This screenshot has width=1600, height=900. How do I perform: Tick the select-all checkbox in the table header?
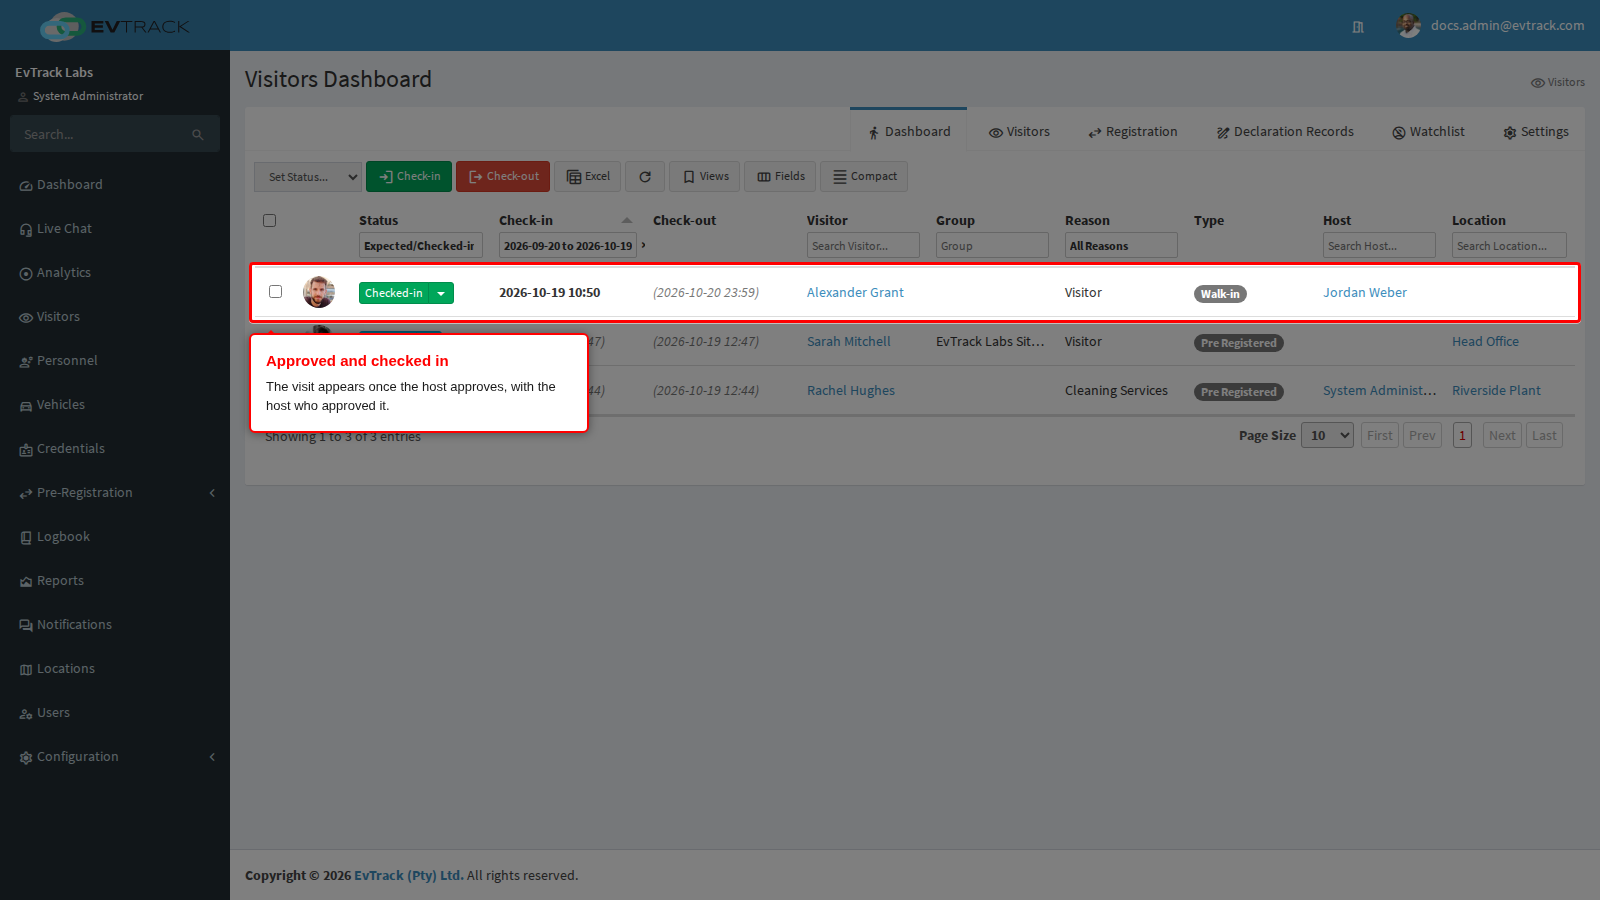point(269,220)
